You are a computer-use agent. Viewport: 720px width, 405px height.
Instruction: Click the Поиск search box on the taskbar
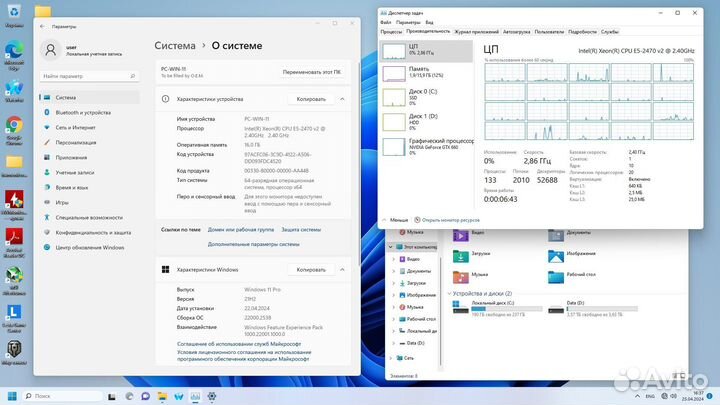tap(62, 396)
